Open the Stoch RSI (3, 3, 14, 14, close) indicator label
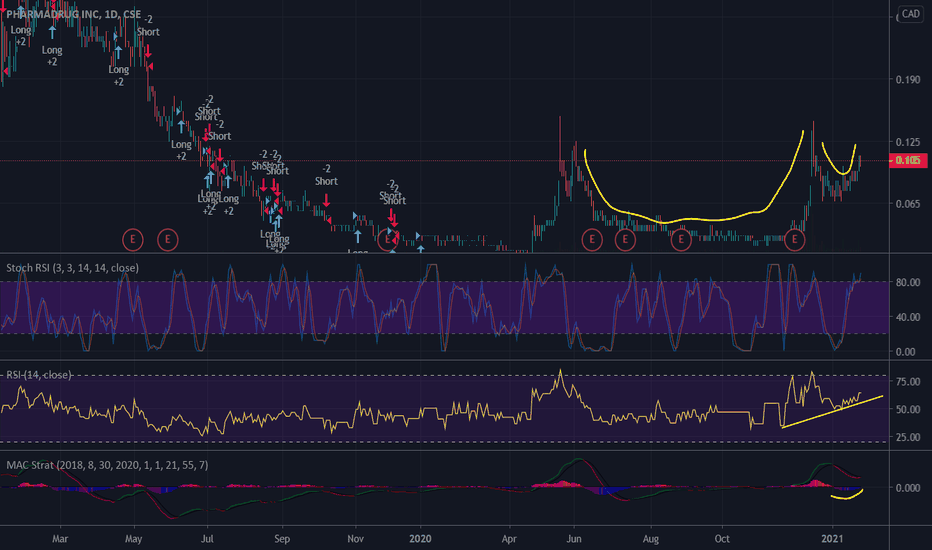Screen dimensions: 932x550 point(73,268)
